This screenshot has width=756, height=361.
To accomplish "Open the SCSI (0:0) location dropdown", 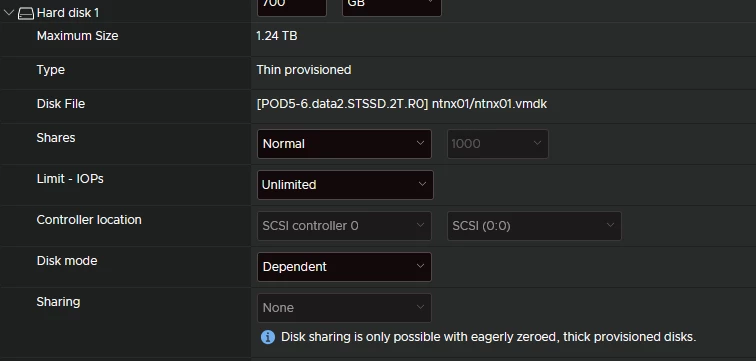I will [534, 226].
